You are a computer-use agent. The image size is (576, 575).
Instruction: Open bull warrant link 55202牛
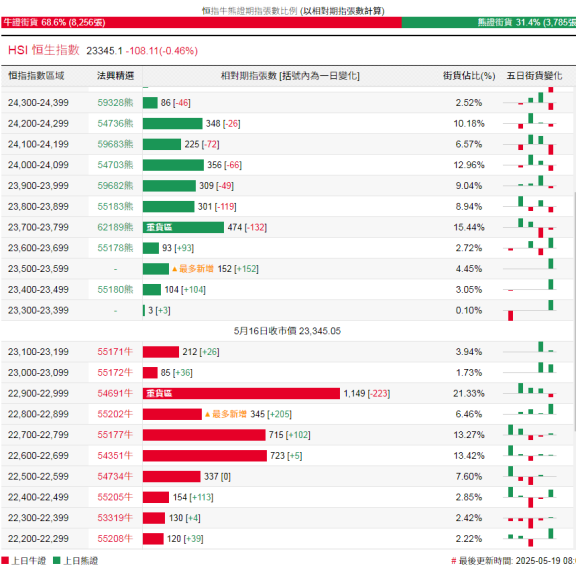click(x=115, y=414)
